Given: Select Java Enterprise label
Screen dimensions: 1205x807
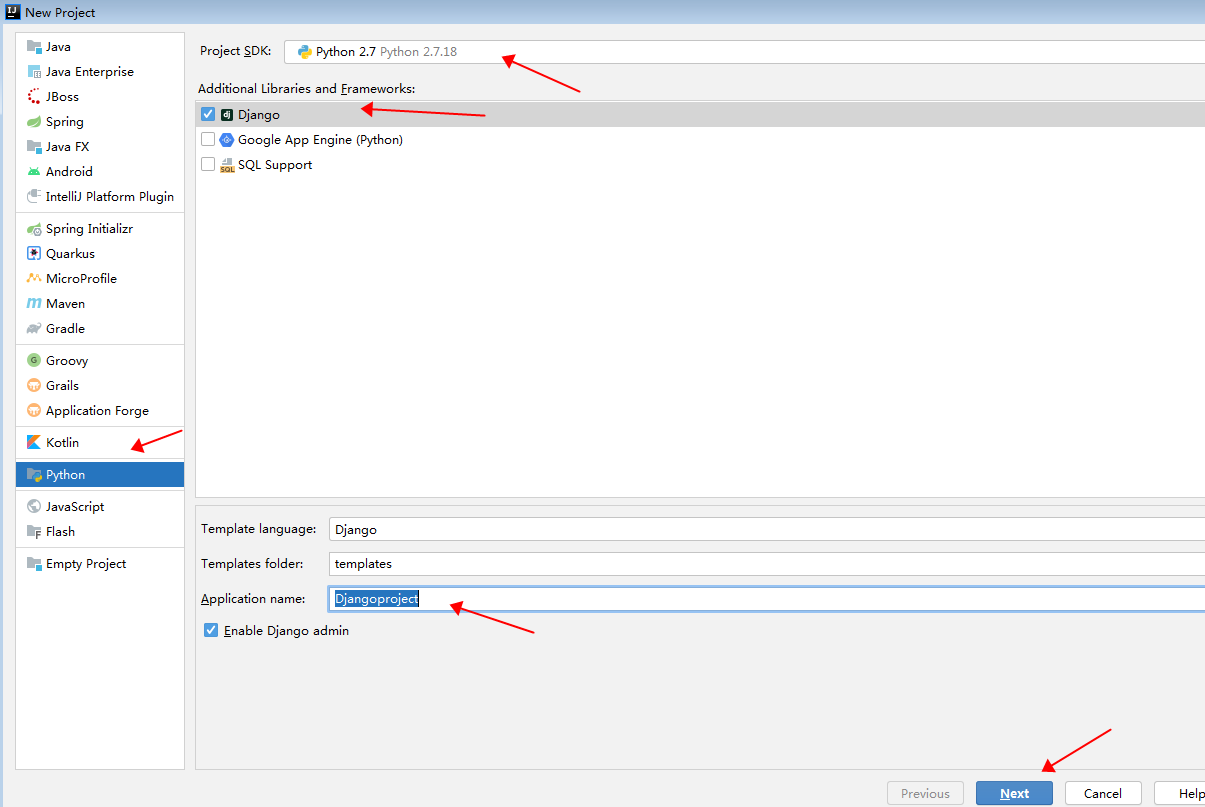Looking at the screenshot, I should pos(90,72).
